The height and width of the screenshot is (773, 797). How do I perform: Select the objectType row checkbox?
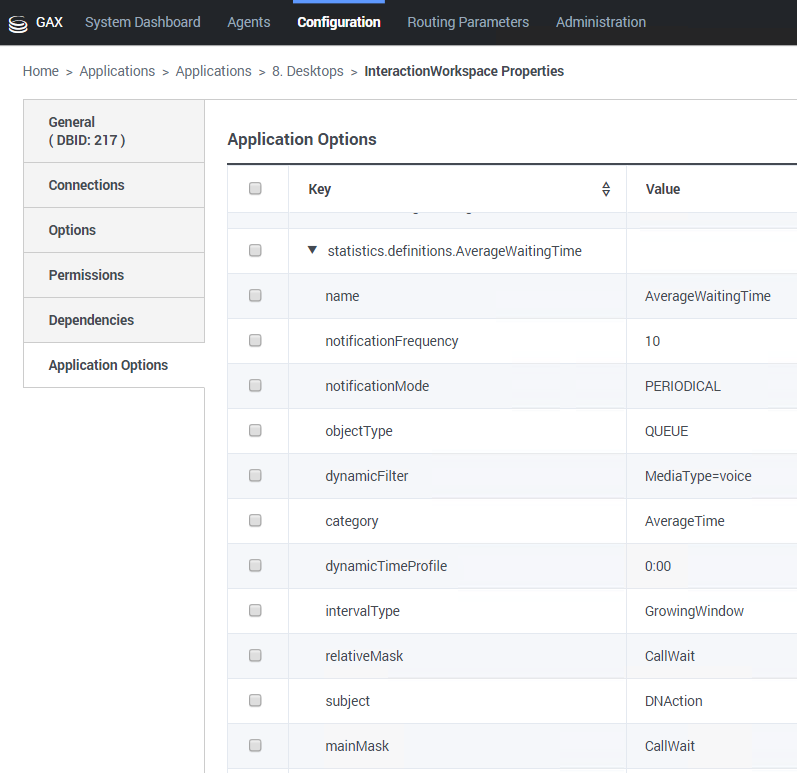(255, 431)
